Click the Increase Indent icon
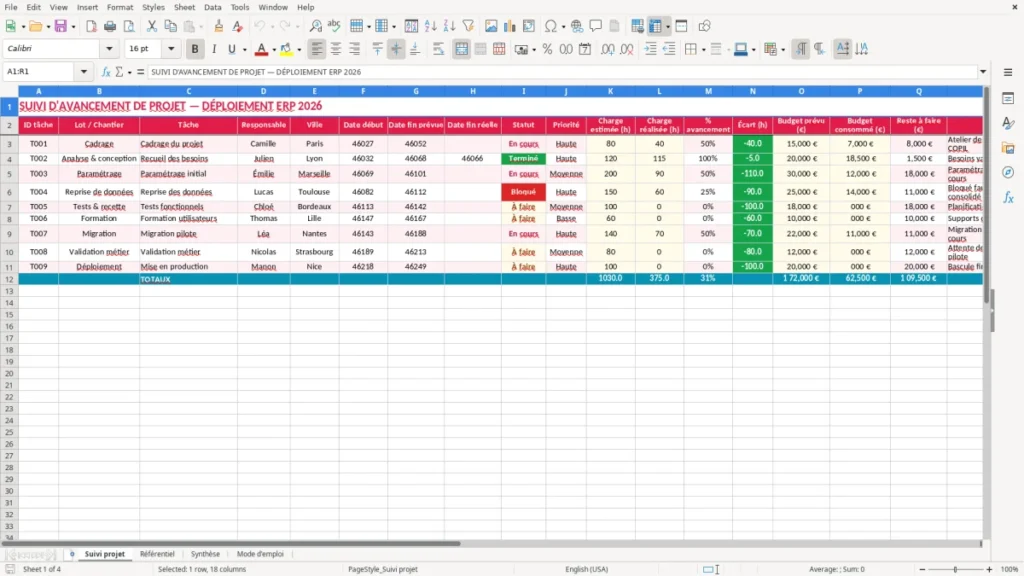The image size is (1024, 576). coord(650,49)
